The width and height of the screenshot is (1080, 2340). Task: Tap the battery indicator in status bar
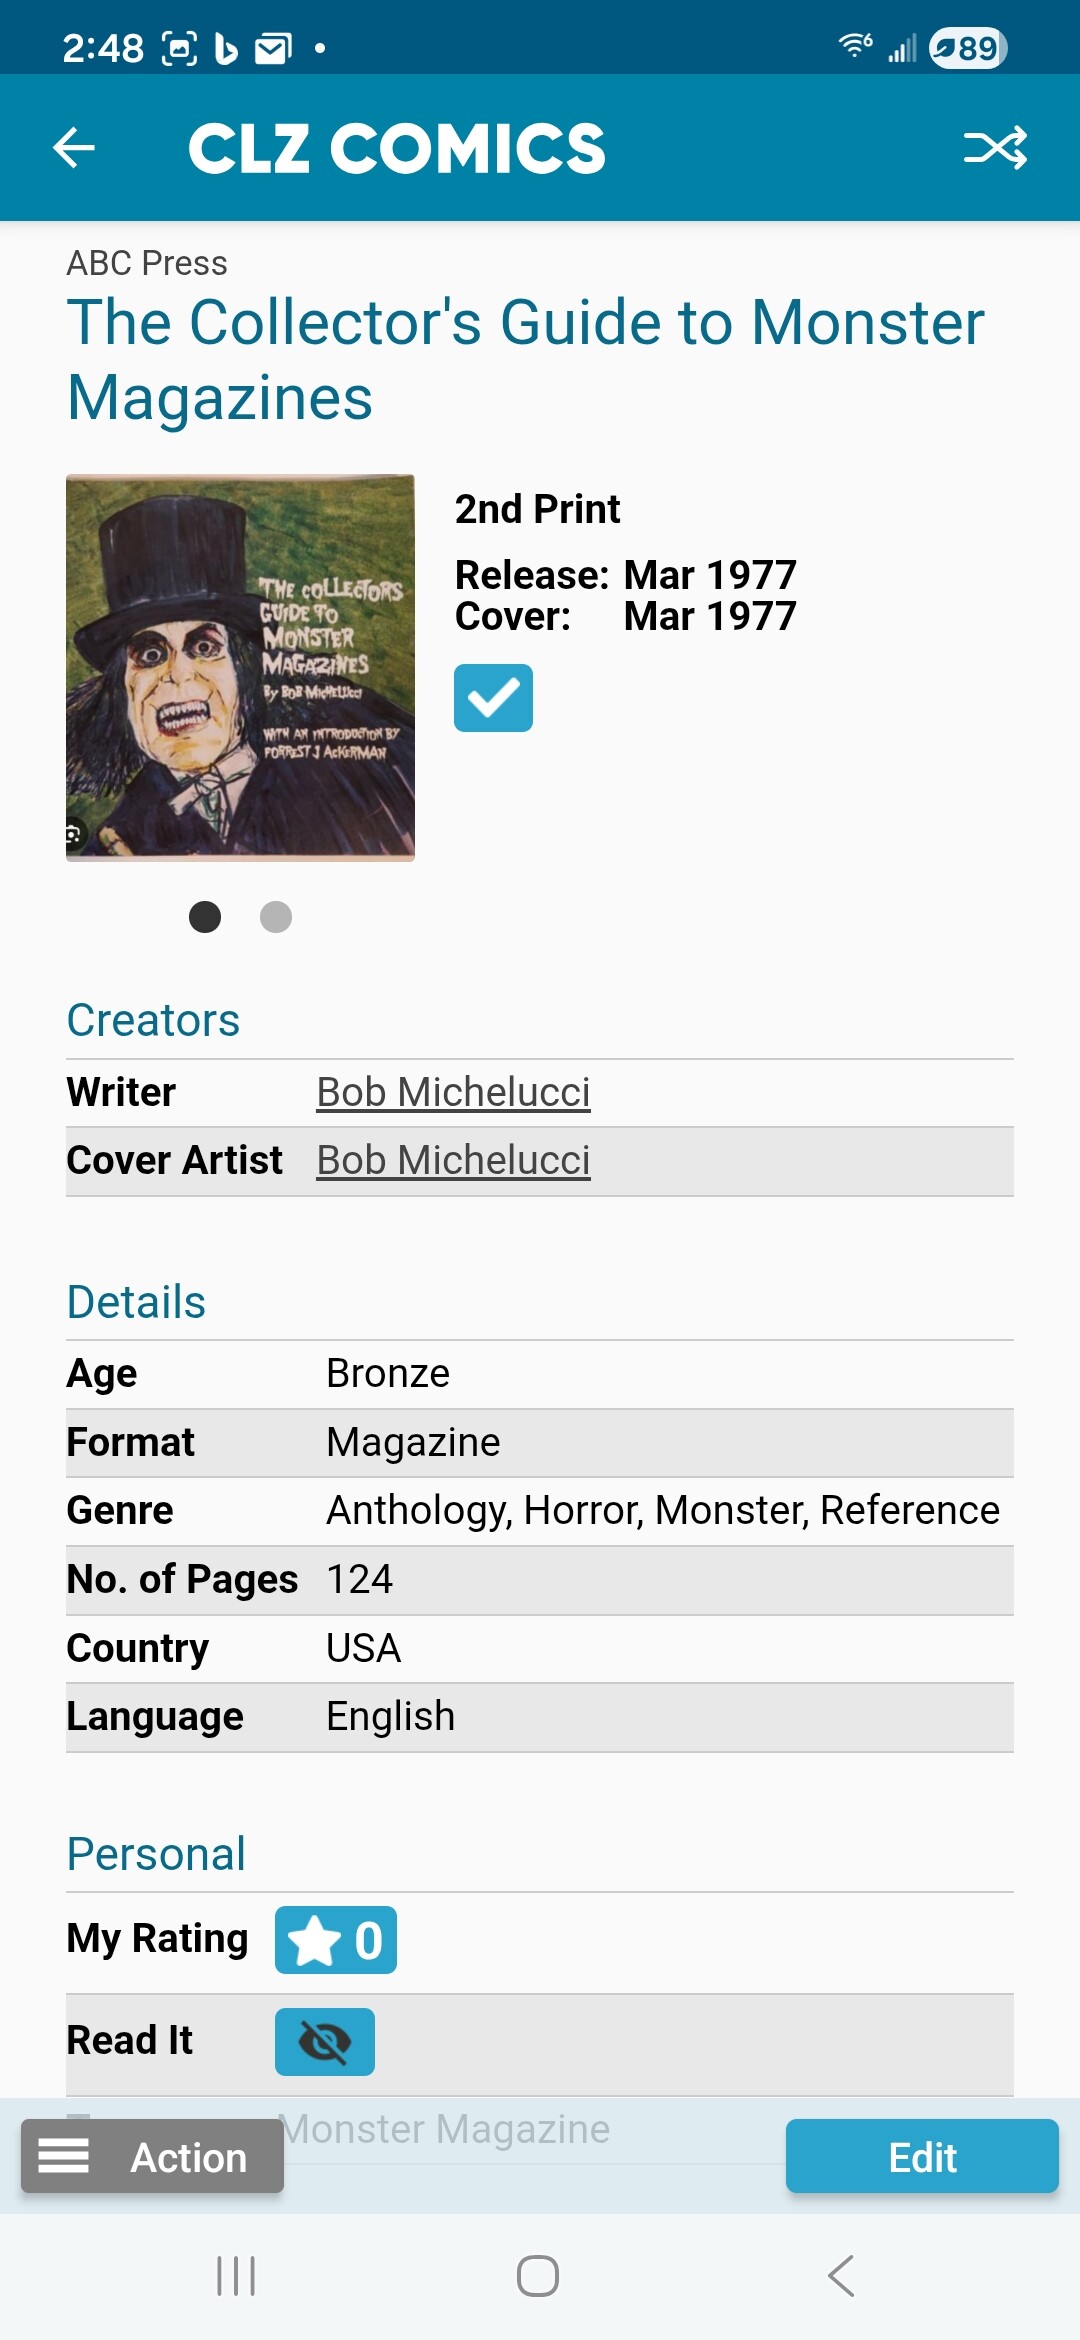(967, 47)
